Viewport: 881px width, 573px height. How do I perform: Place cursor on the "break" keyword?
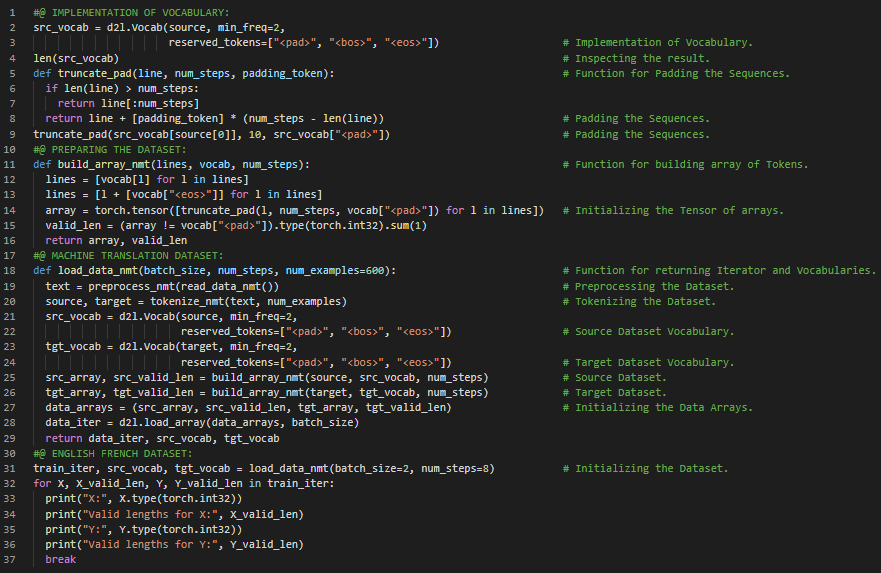[60, 559]
